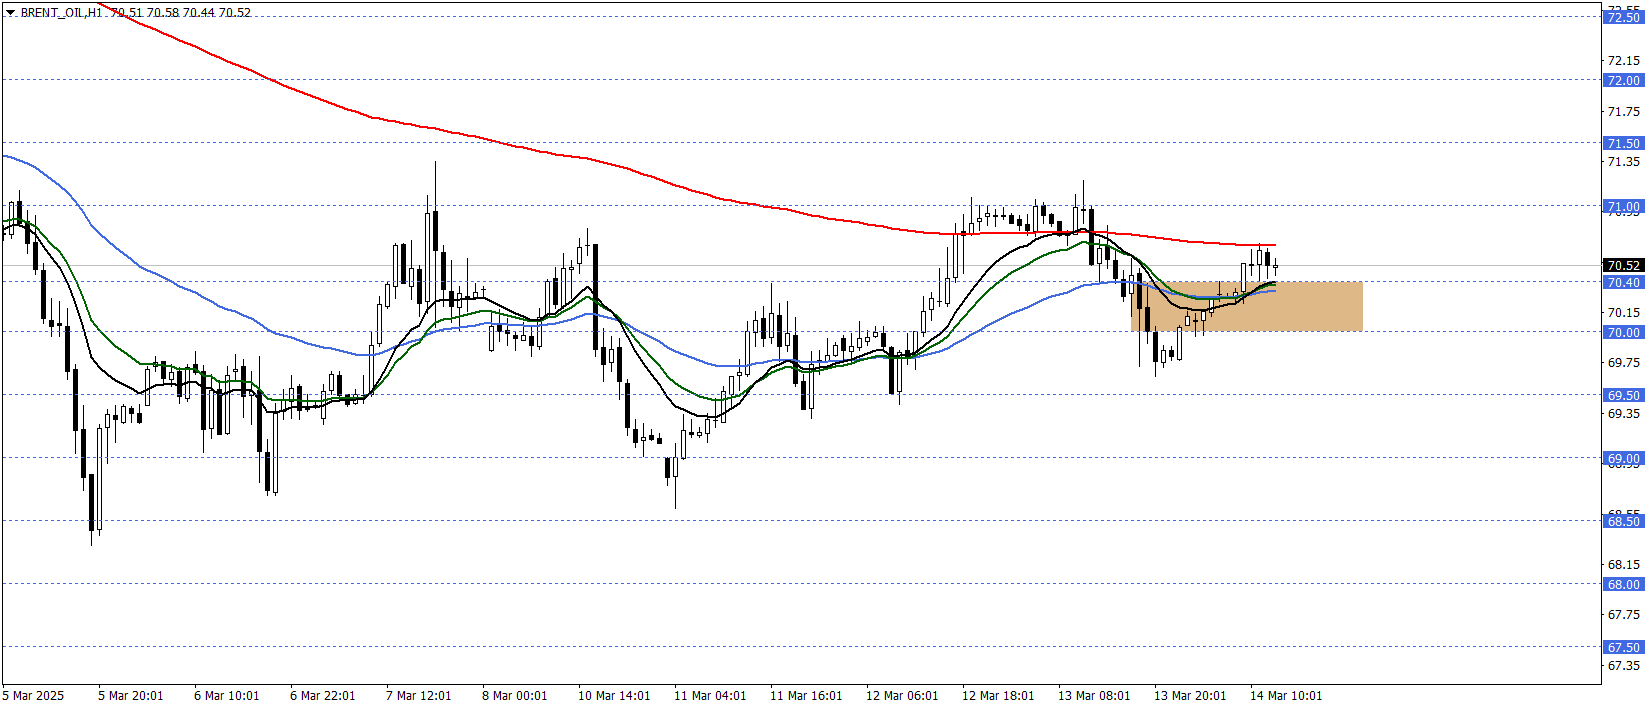Click the 12 Mar 06:01 time label
Screen dimensions: 1651x708
click(902, 696)
